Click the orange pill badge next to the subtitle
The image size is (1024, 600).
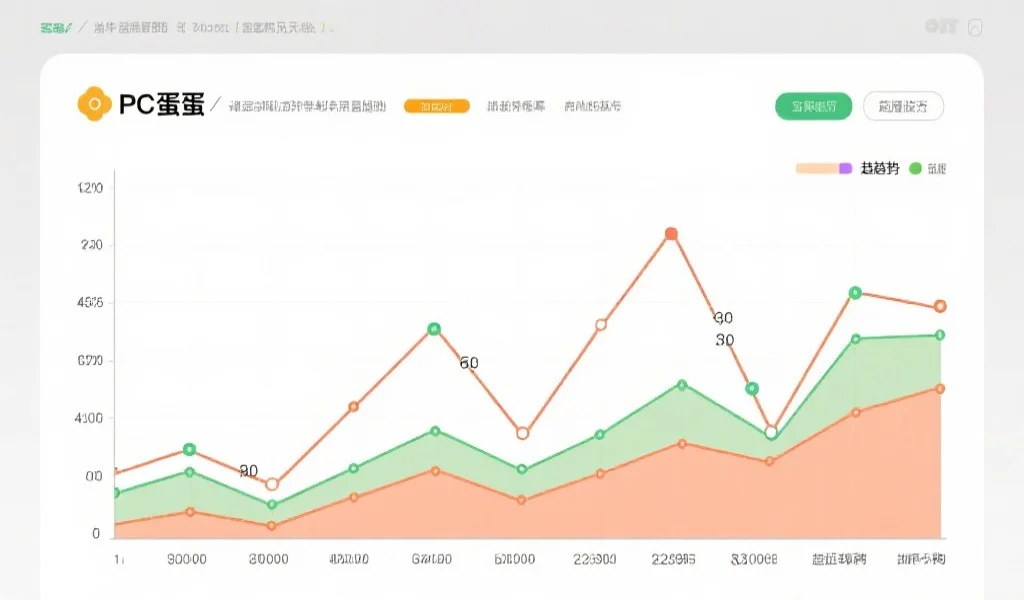pos(437,105)
